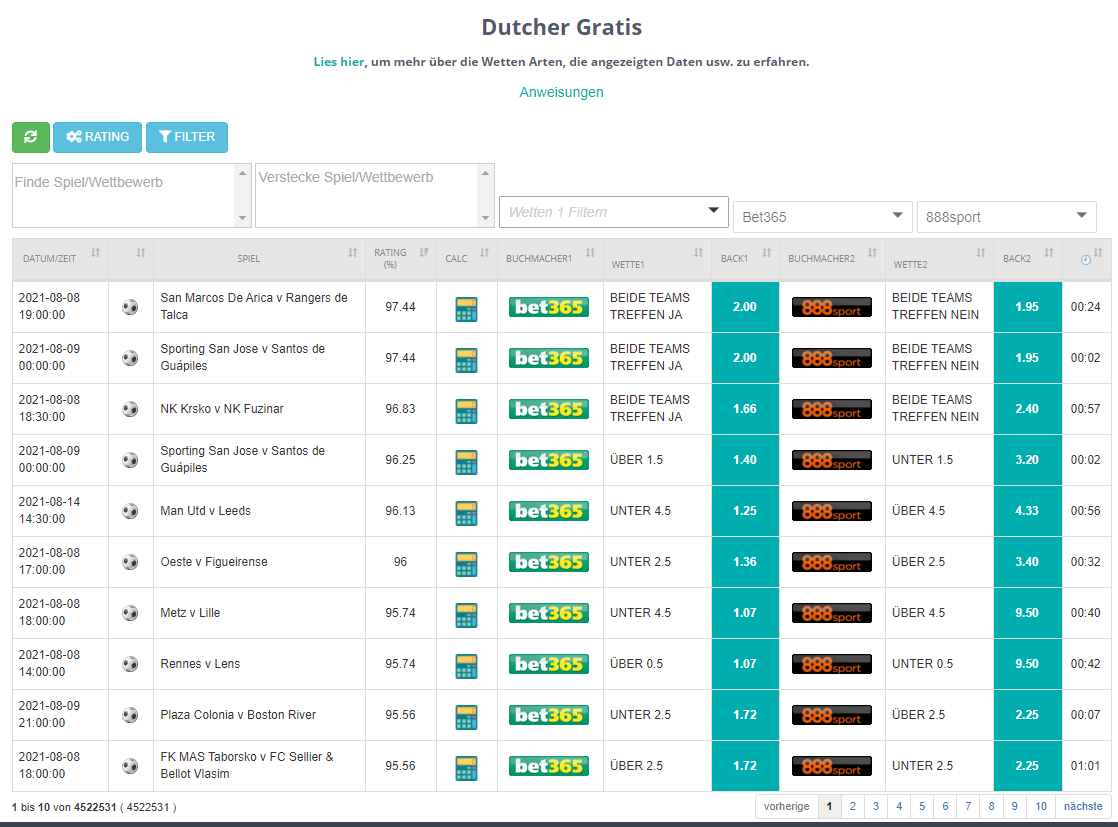This screenshot has width=1118, height=827.
Task: Click soccer ball icon in NK Krsko row
Action: point(130,409)
